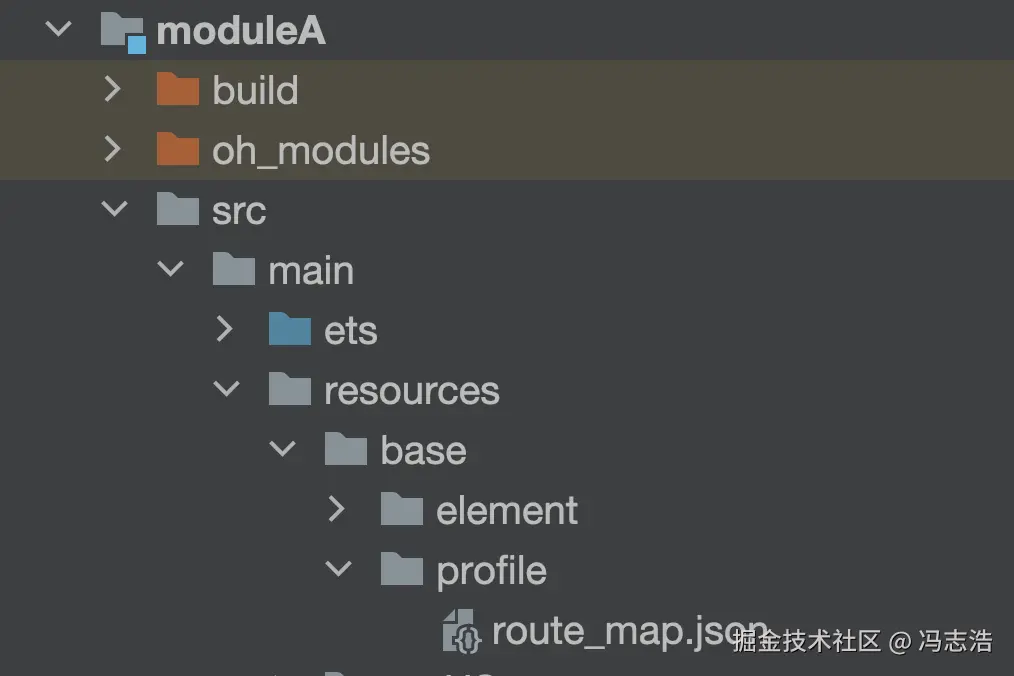Screen dimensions: 1014x676
Task: Collapse the moduleA tree node
Action: click(59, 29)
